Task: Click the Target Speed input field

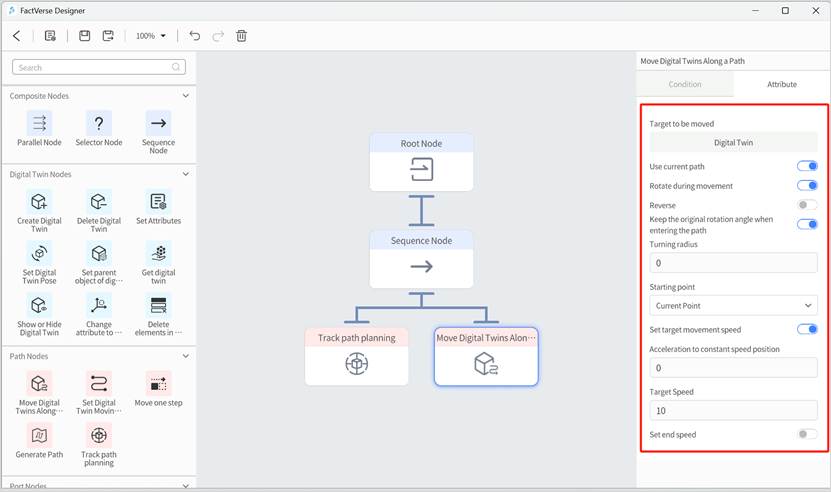Action: 733,412
